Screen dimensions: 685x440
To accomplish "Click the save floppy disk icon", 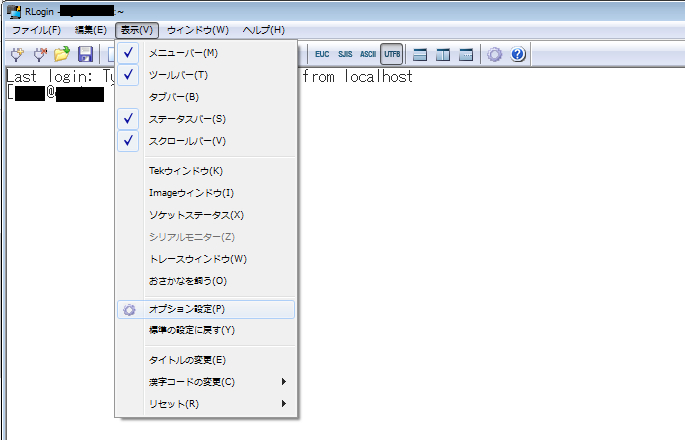I will 85,54.
